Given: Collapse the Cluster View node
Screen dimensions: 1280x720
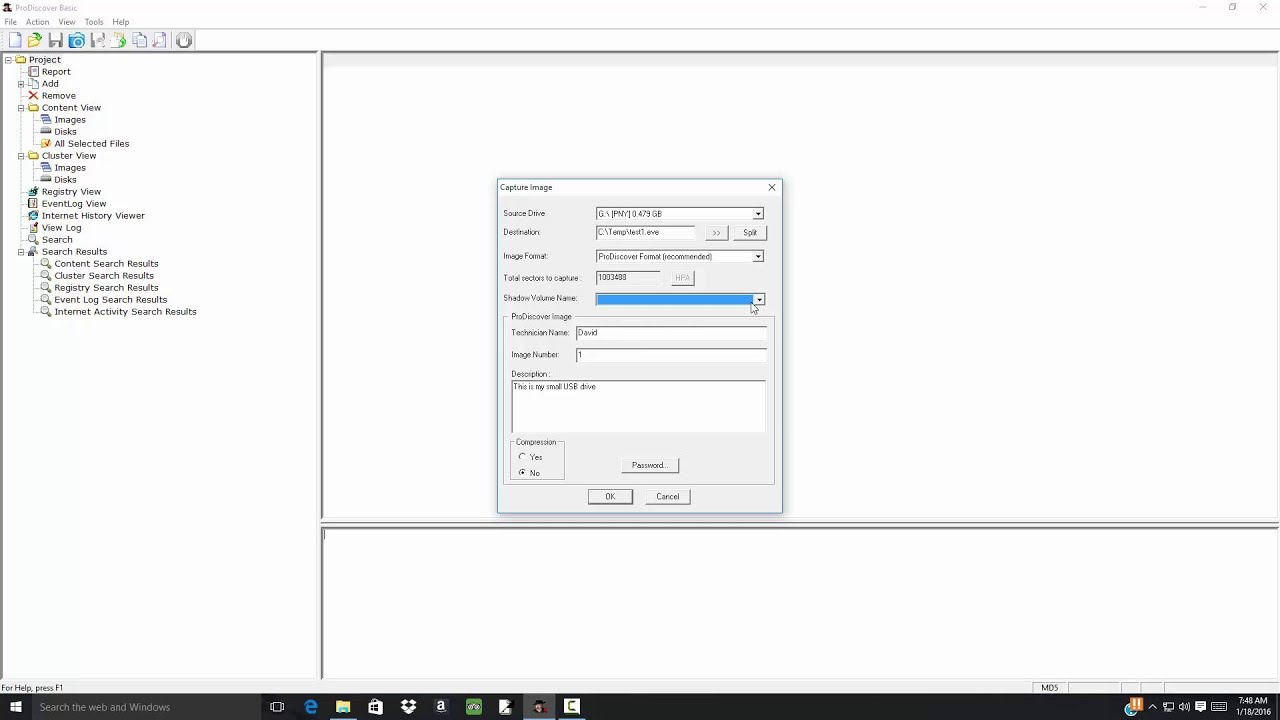Looking at the screenshot, I should pos(21,156).
